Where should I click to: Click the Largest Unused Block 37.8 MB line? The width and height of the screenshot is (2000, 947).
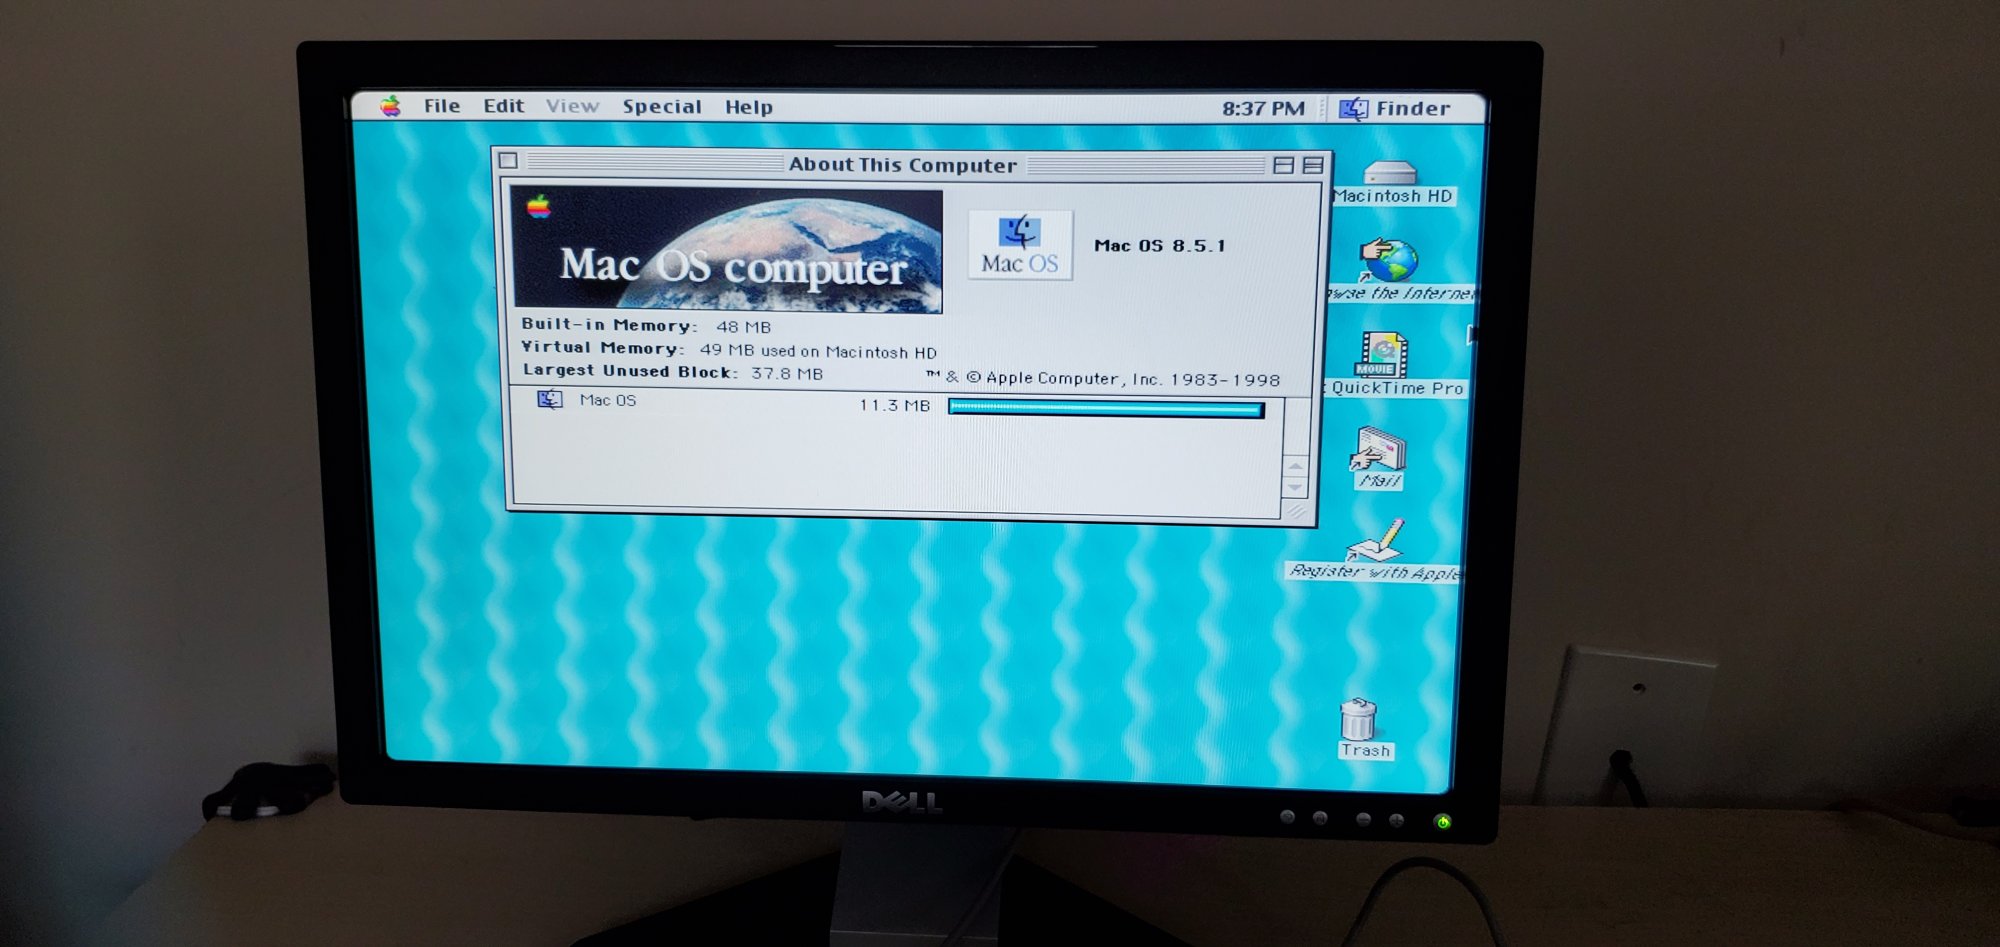coord(672,371)
